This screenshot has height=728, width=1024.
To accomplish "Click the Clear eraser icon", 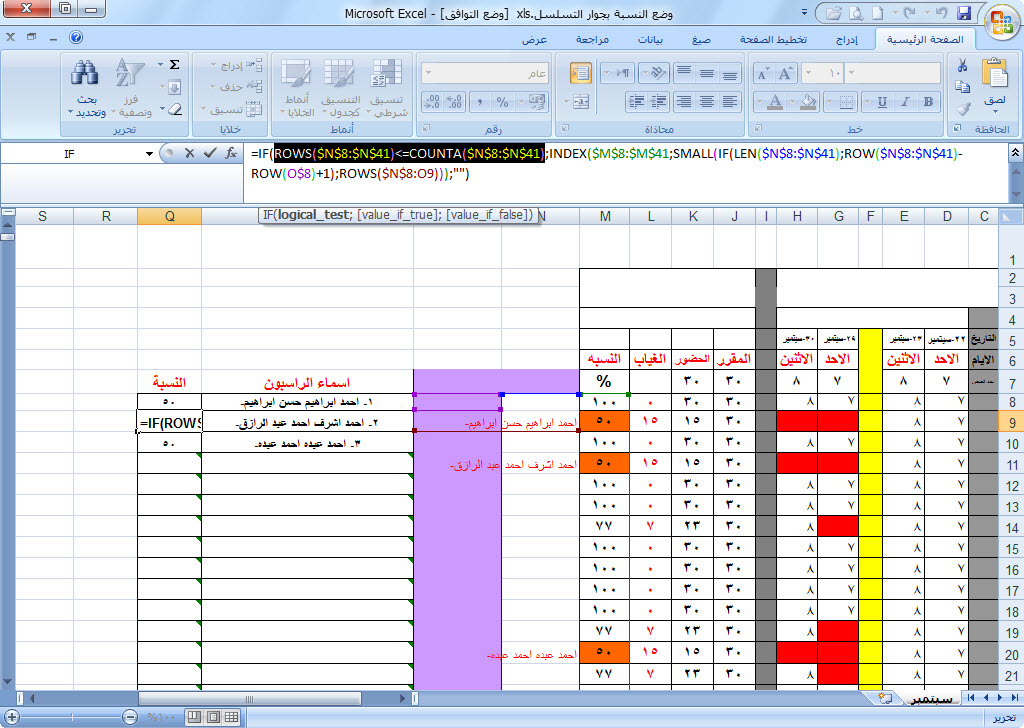I will point(174,109).
